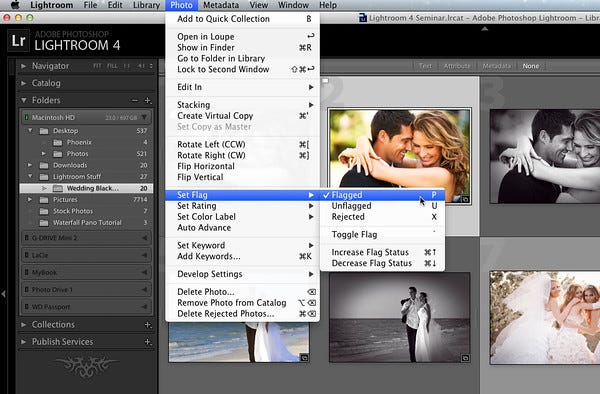Click the plus icon next to Collections
The image size is (600, 394).
(148, 325)
